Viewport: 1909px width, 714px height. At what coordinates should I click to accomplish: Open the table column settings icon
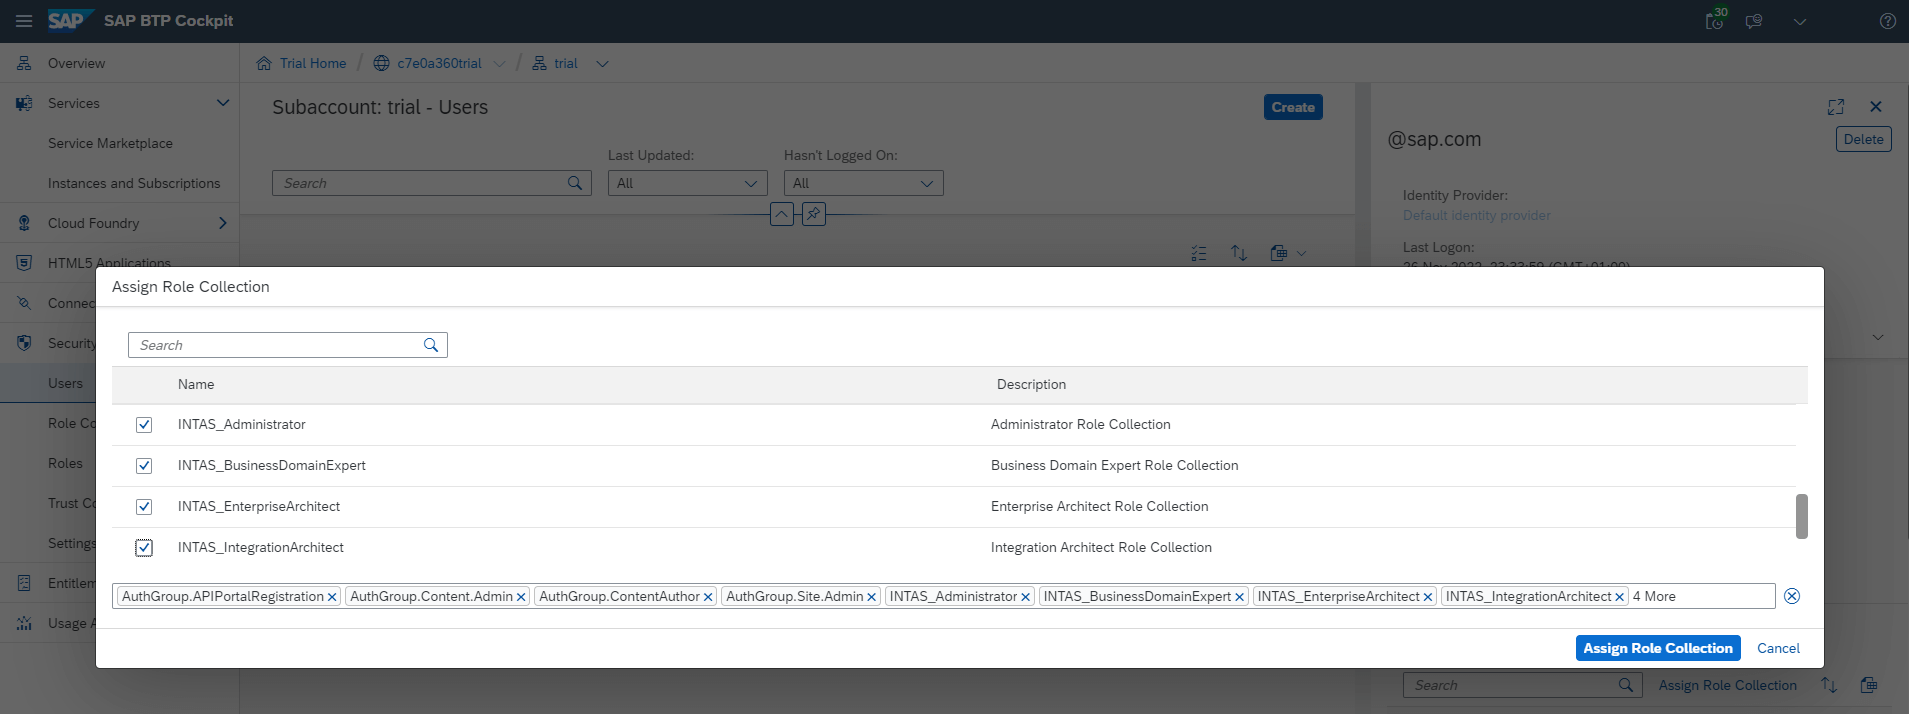1199,253
